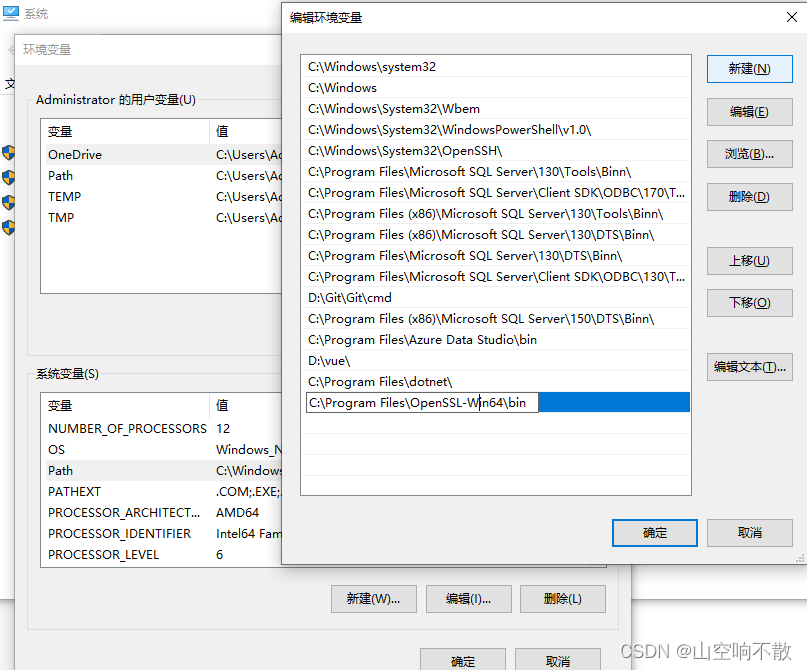Click the 新建(N) button
This screenshot has height=670, width=807.
point(749,69)
